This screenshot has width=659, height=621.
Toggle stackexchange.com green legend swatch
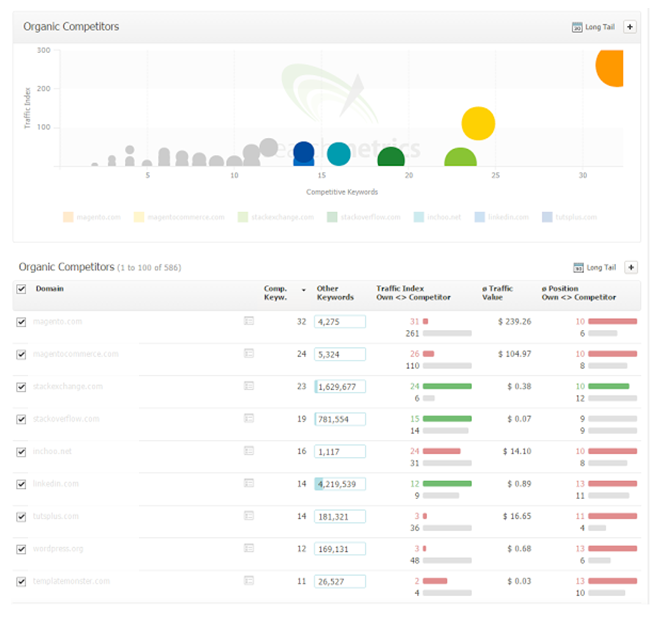click(x=243, y=217)
